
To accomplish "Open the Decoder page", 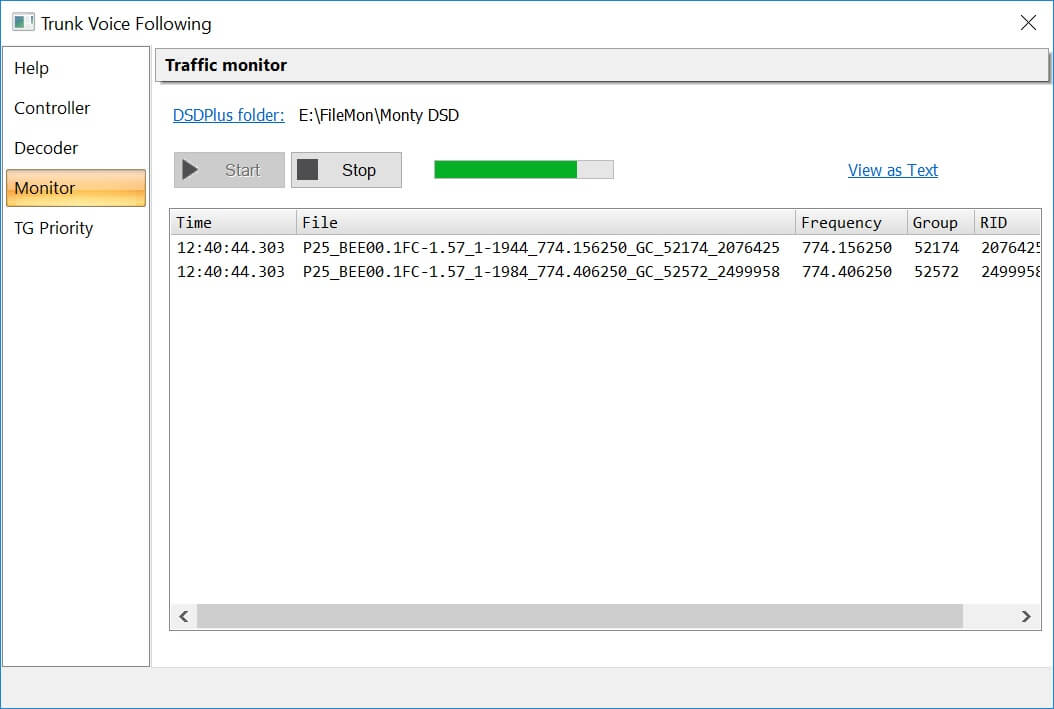I will click(x=46, y=148).
